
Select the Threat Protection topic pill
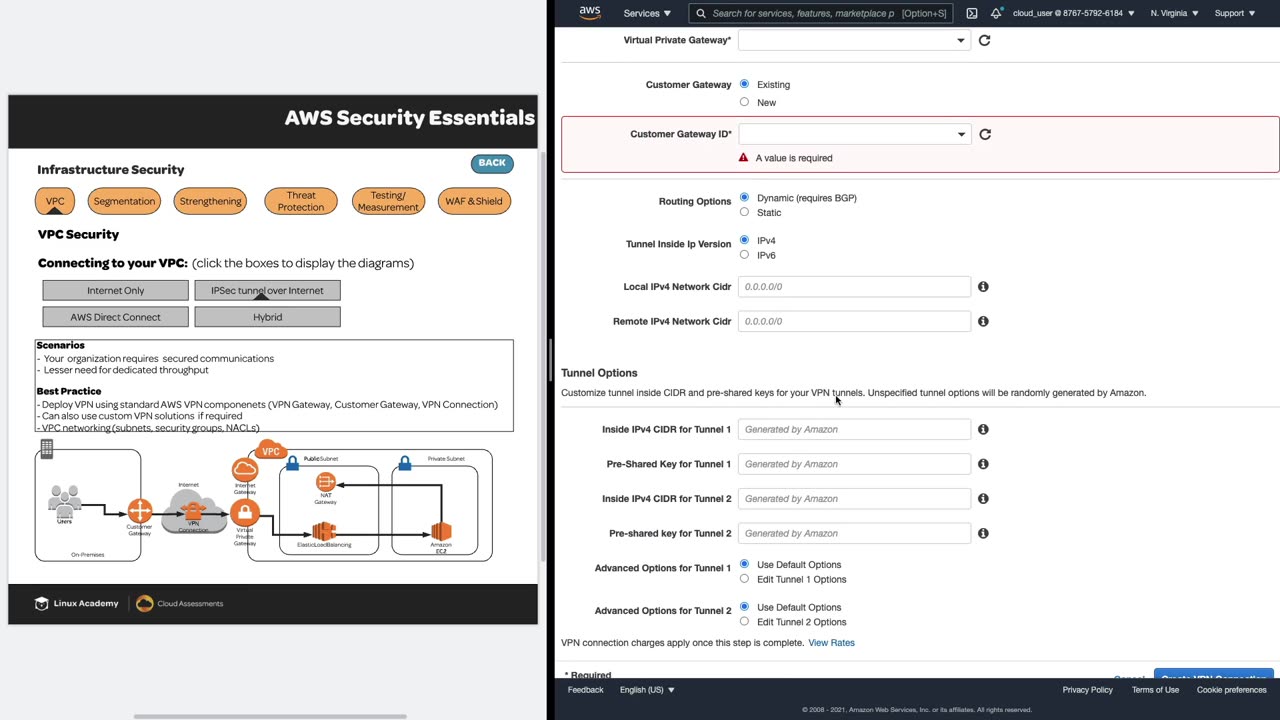301,201
